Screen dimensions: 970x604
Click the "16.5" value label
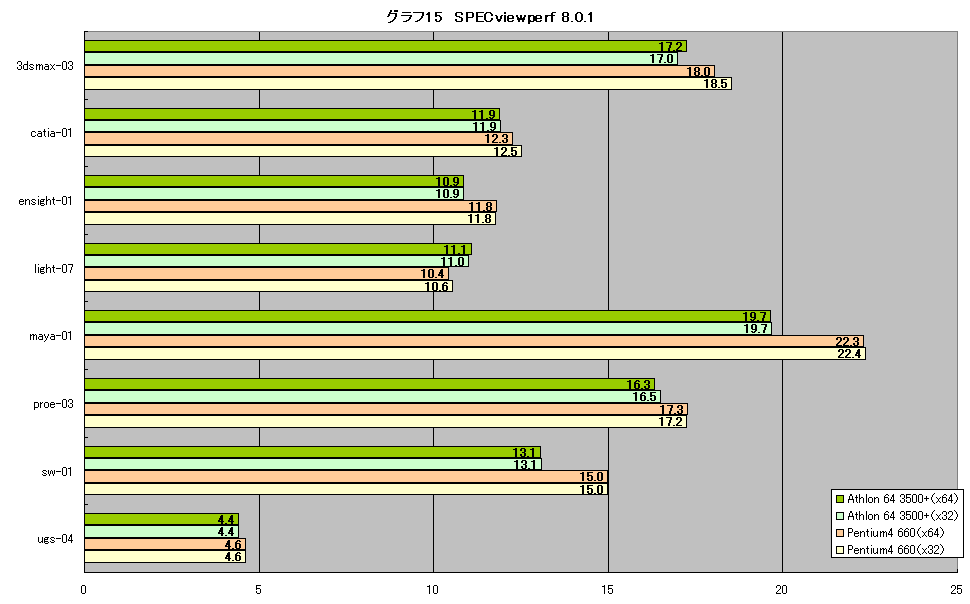[x=644, y=397]
